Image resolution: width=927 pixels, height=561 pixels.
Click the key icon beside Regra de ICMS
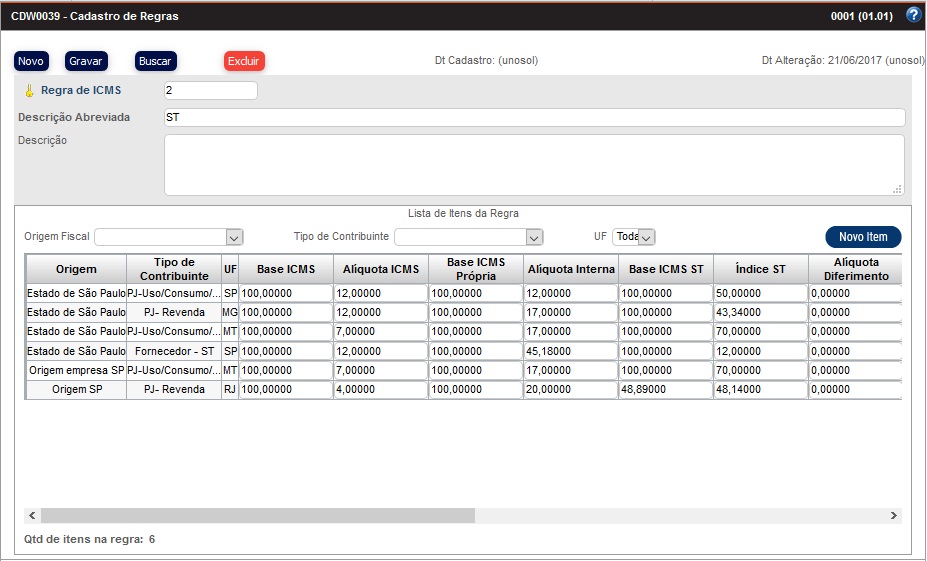pos(29,91)
